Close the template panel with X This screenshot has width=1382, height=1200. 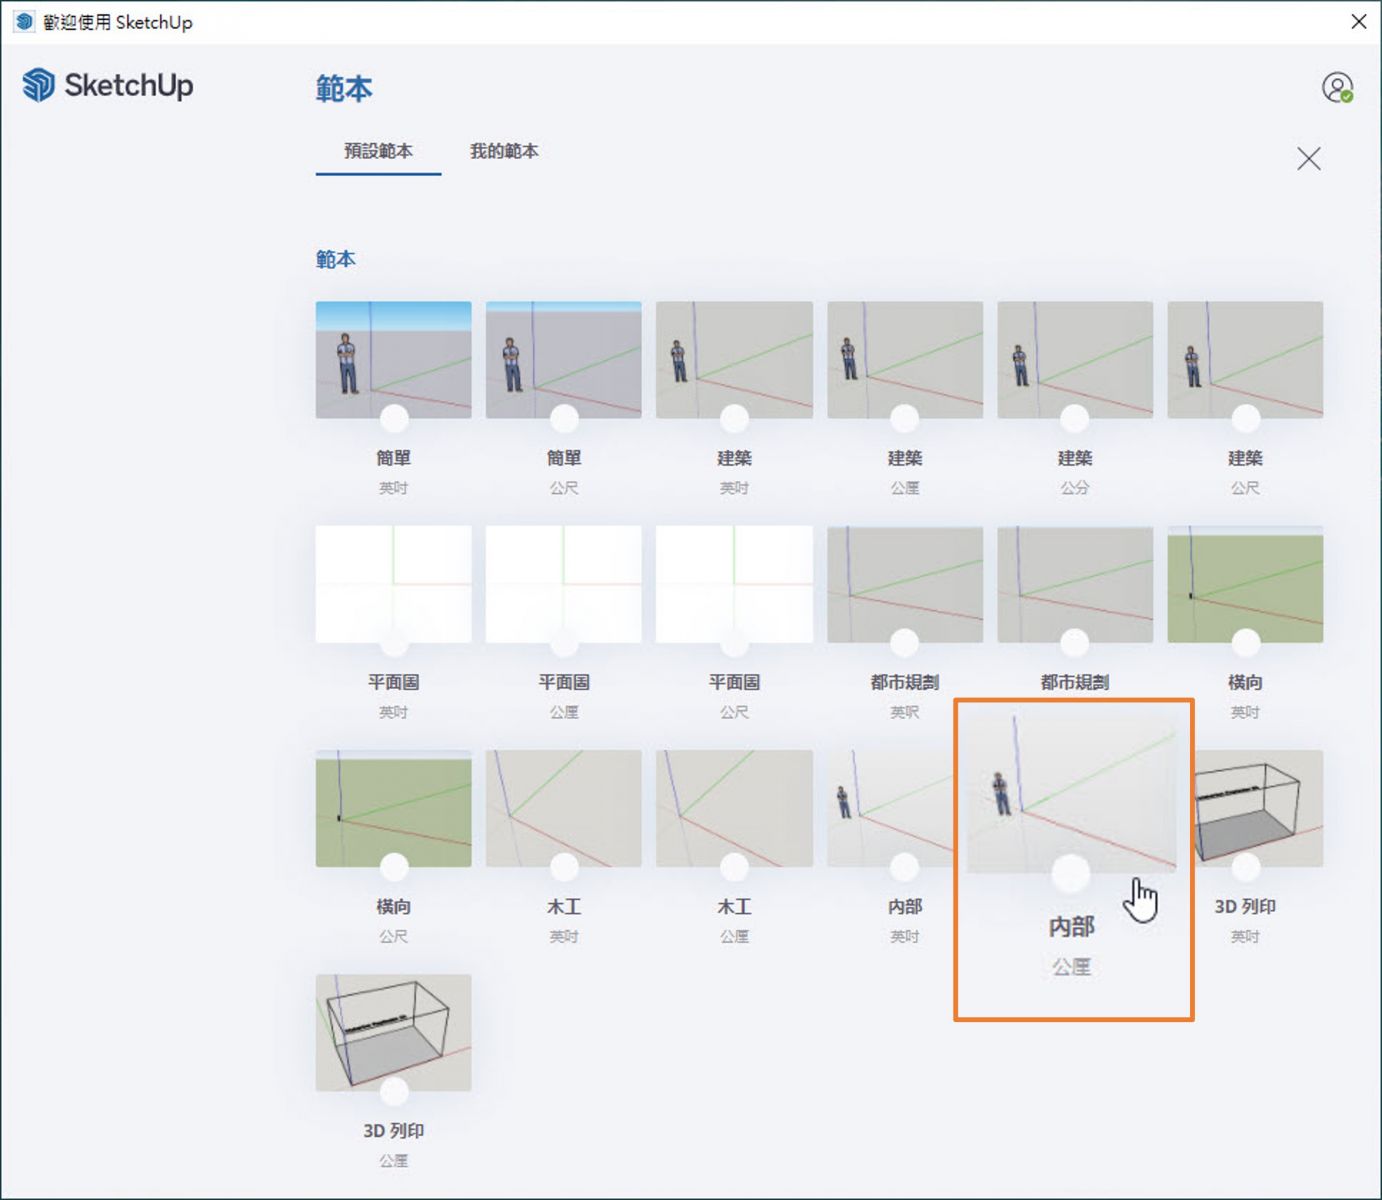pos(1308,159)
